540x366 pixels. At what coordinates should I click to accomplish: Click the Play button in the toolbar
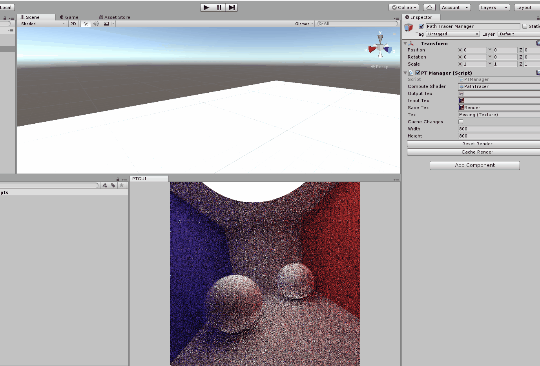coord(207,7)
